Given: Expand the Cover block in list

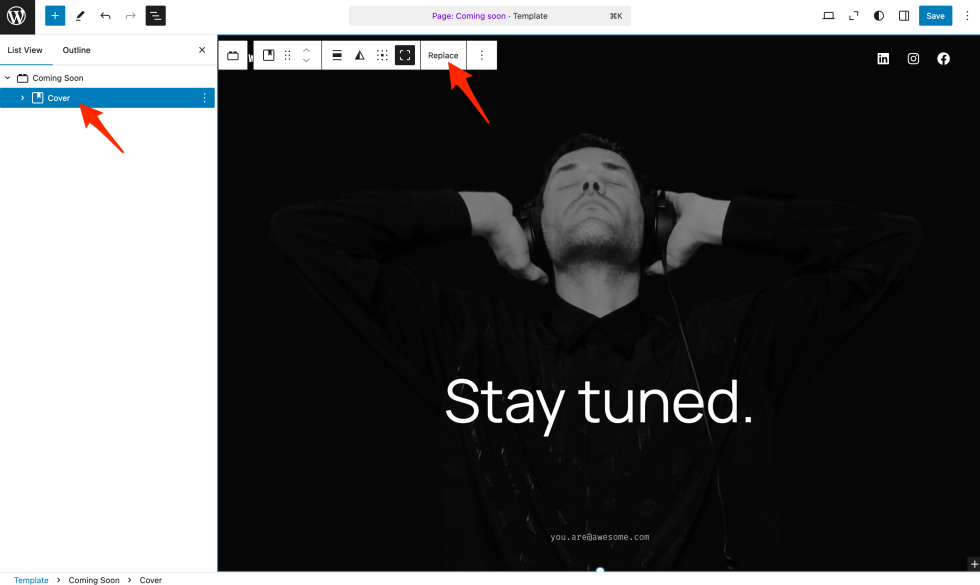Looking at the screenshot, I should pos(22,98).
